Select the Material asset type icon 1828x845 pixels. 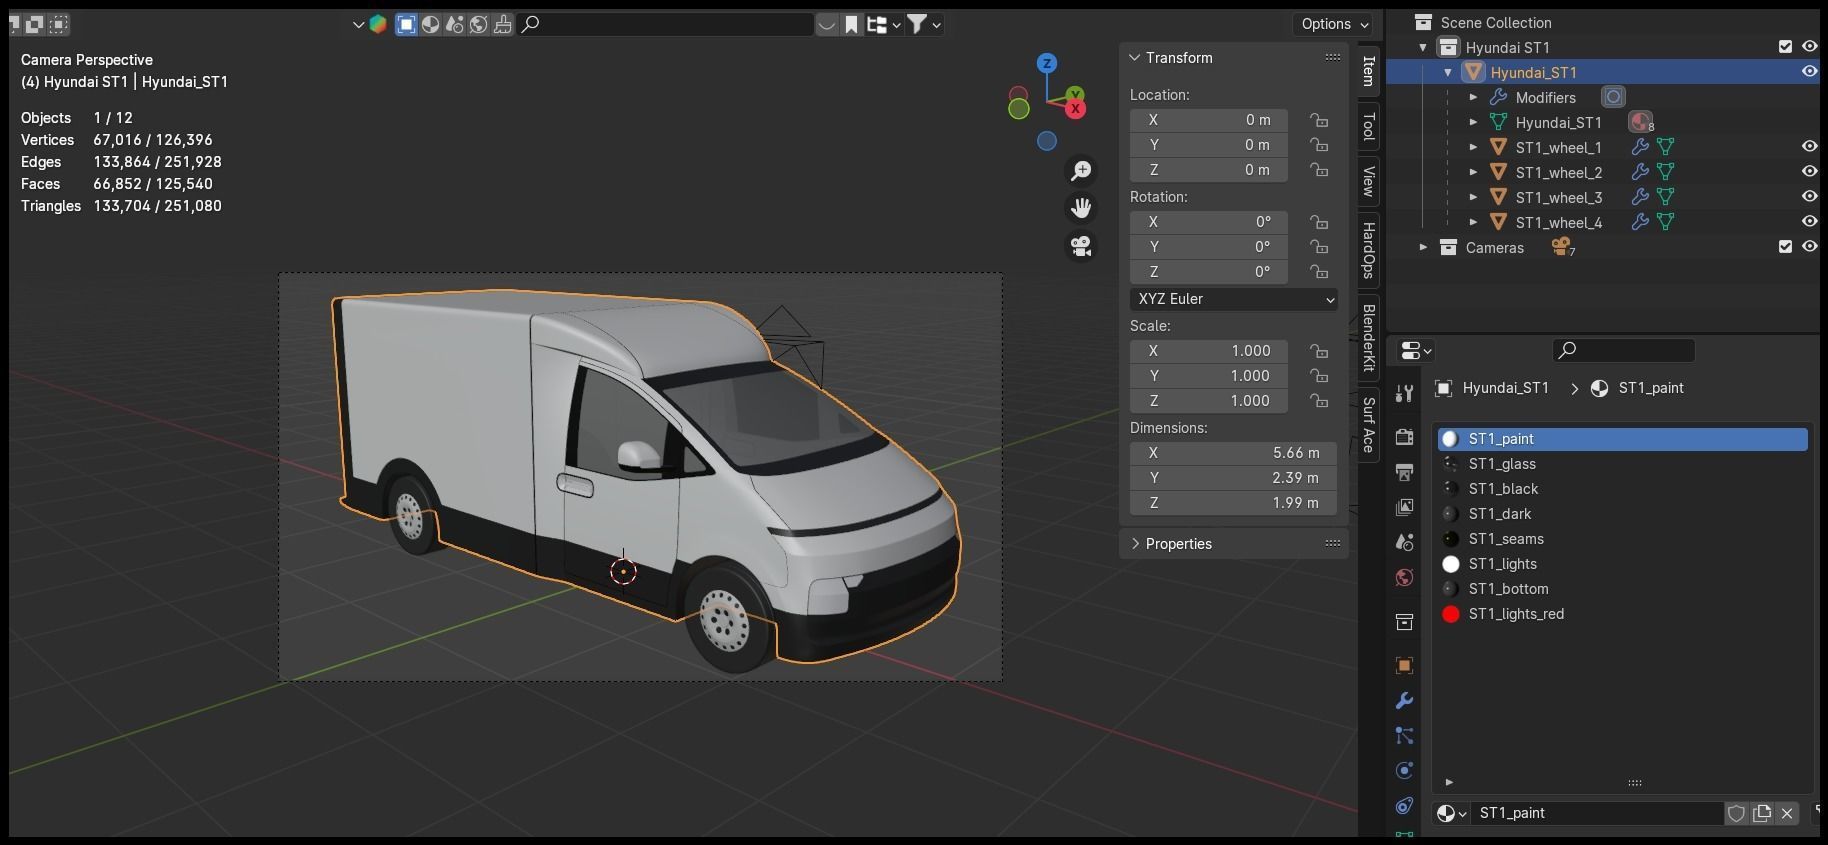pos(430,24)
